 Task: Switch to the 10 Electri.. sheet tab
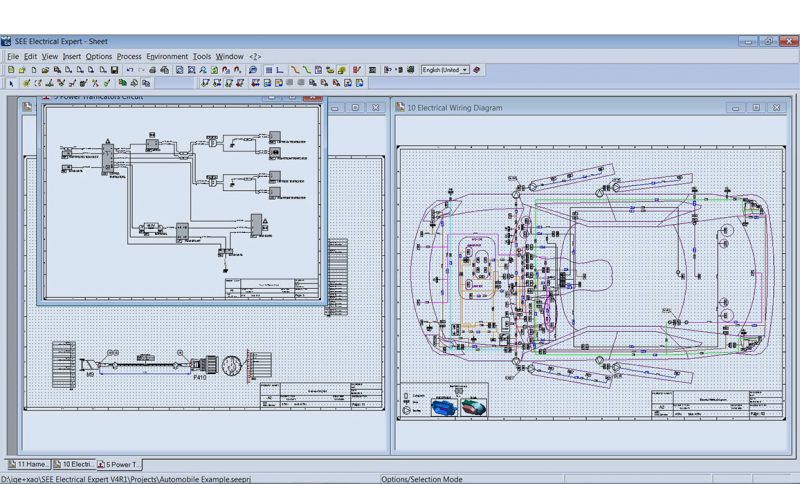(x=74, y=465)
